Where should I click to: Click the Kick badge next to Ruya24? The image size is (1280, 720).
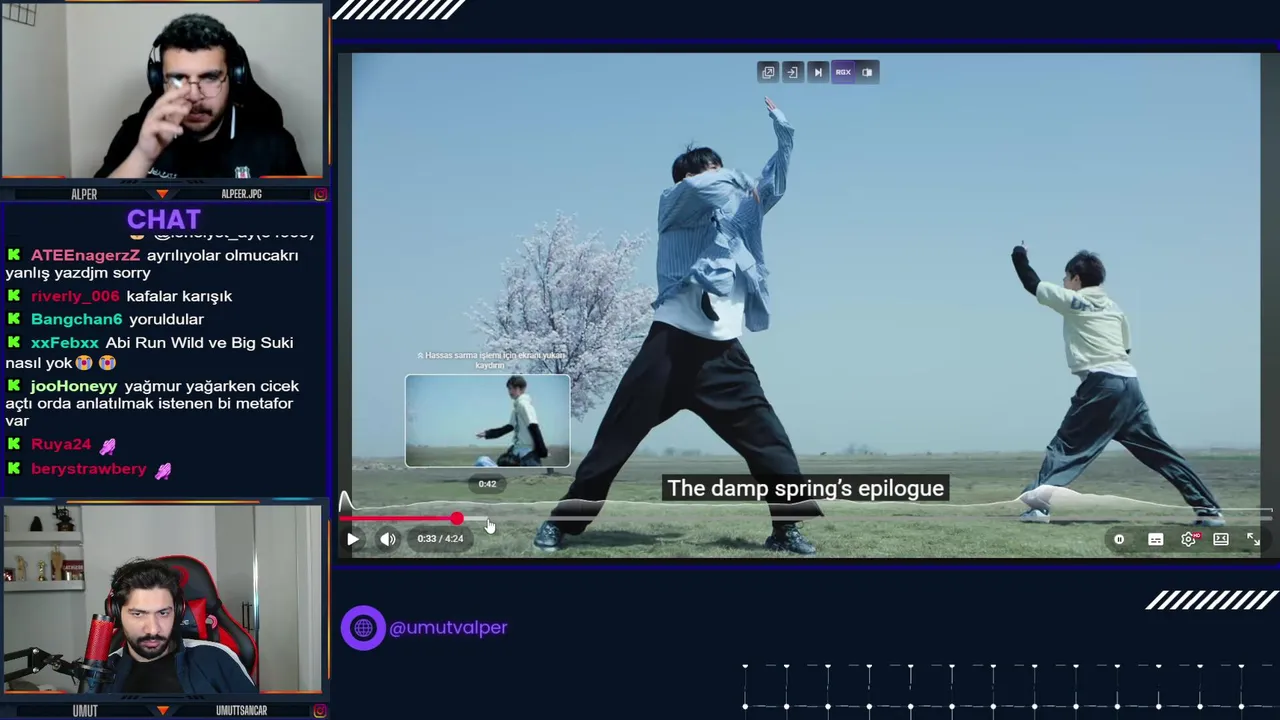[x=14, y=444]
